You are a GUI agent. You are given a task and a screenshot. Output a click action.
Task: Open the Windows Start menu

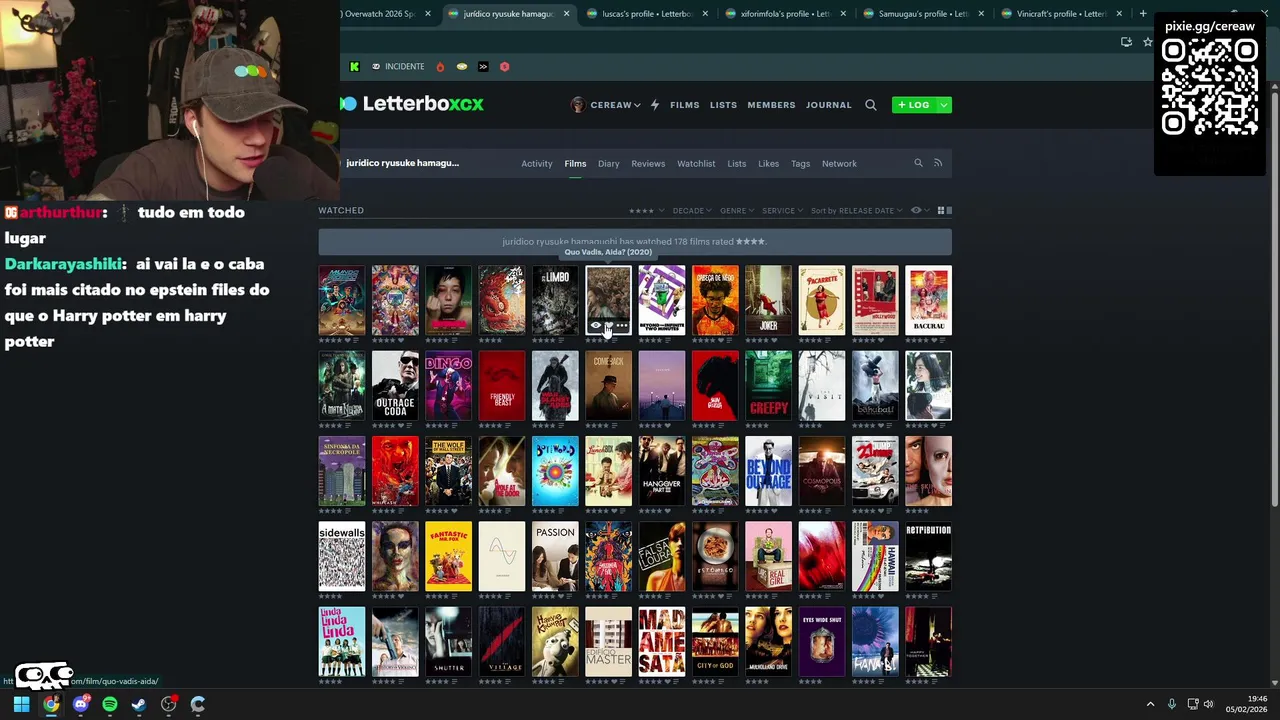21,704
